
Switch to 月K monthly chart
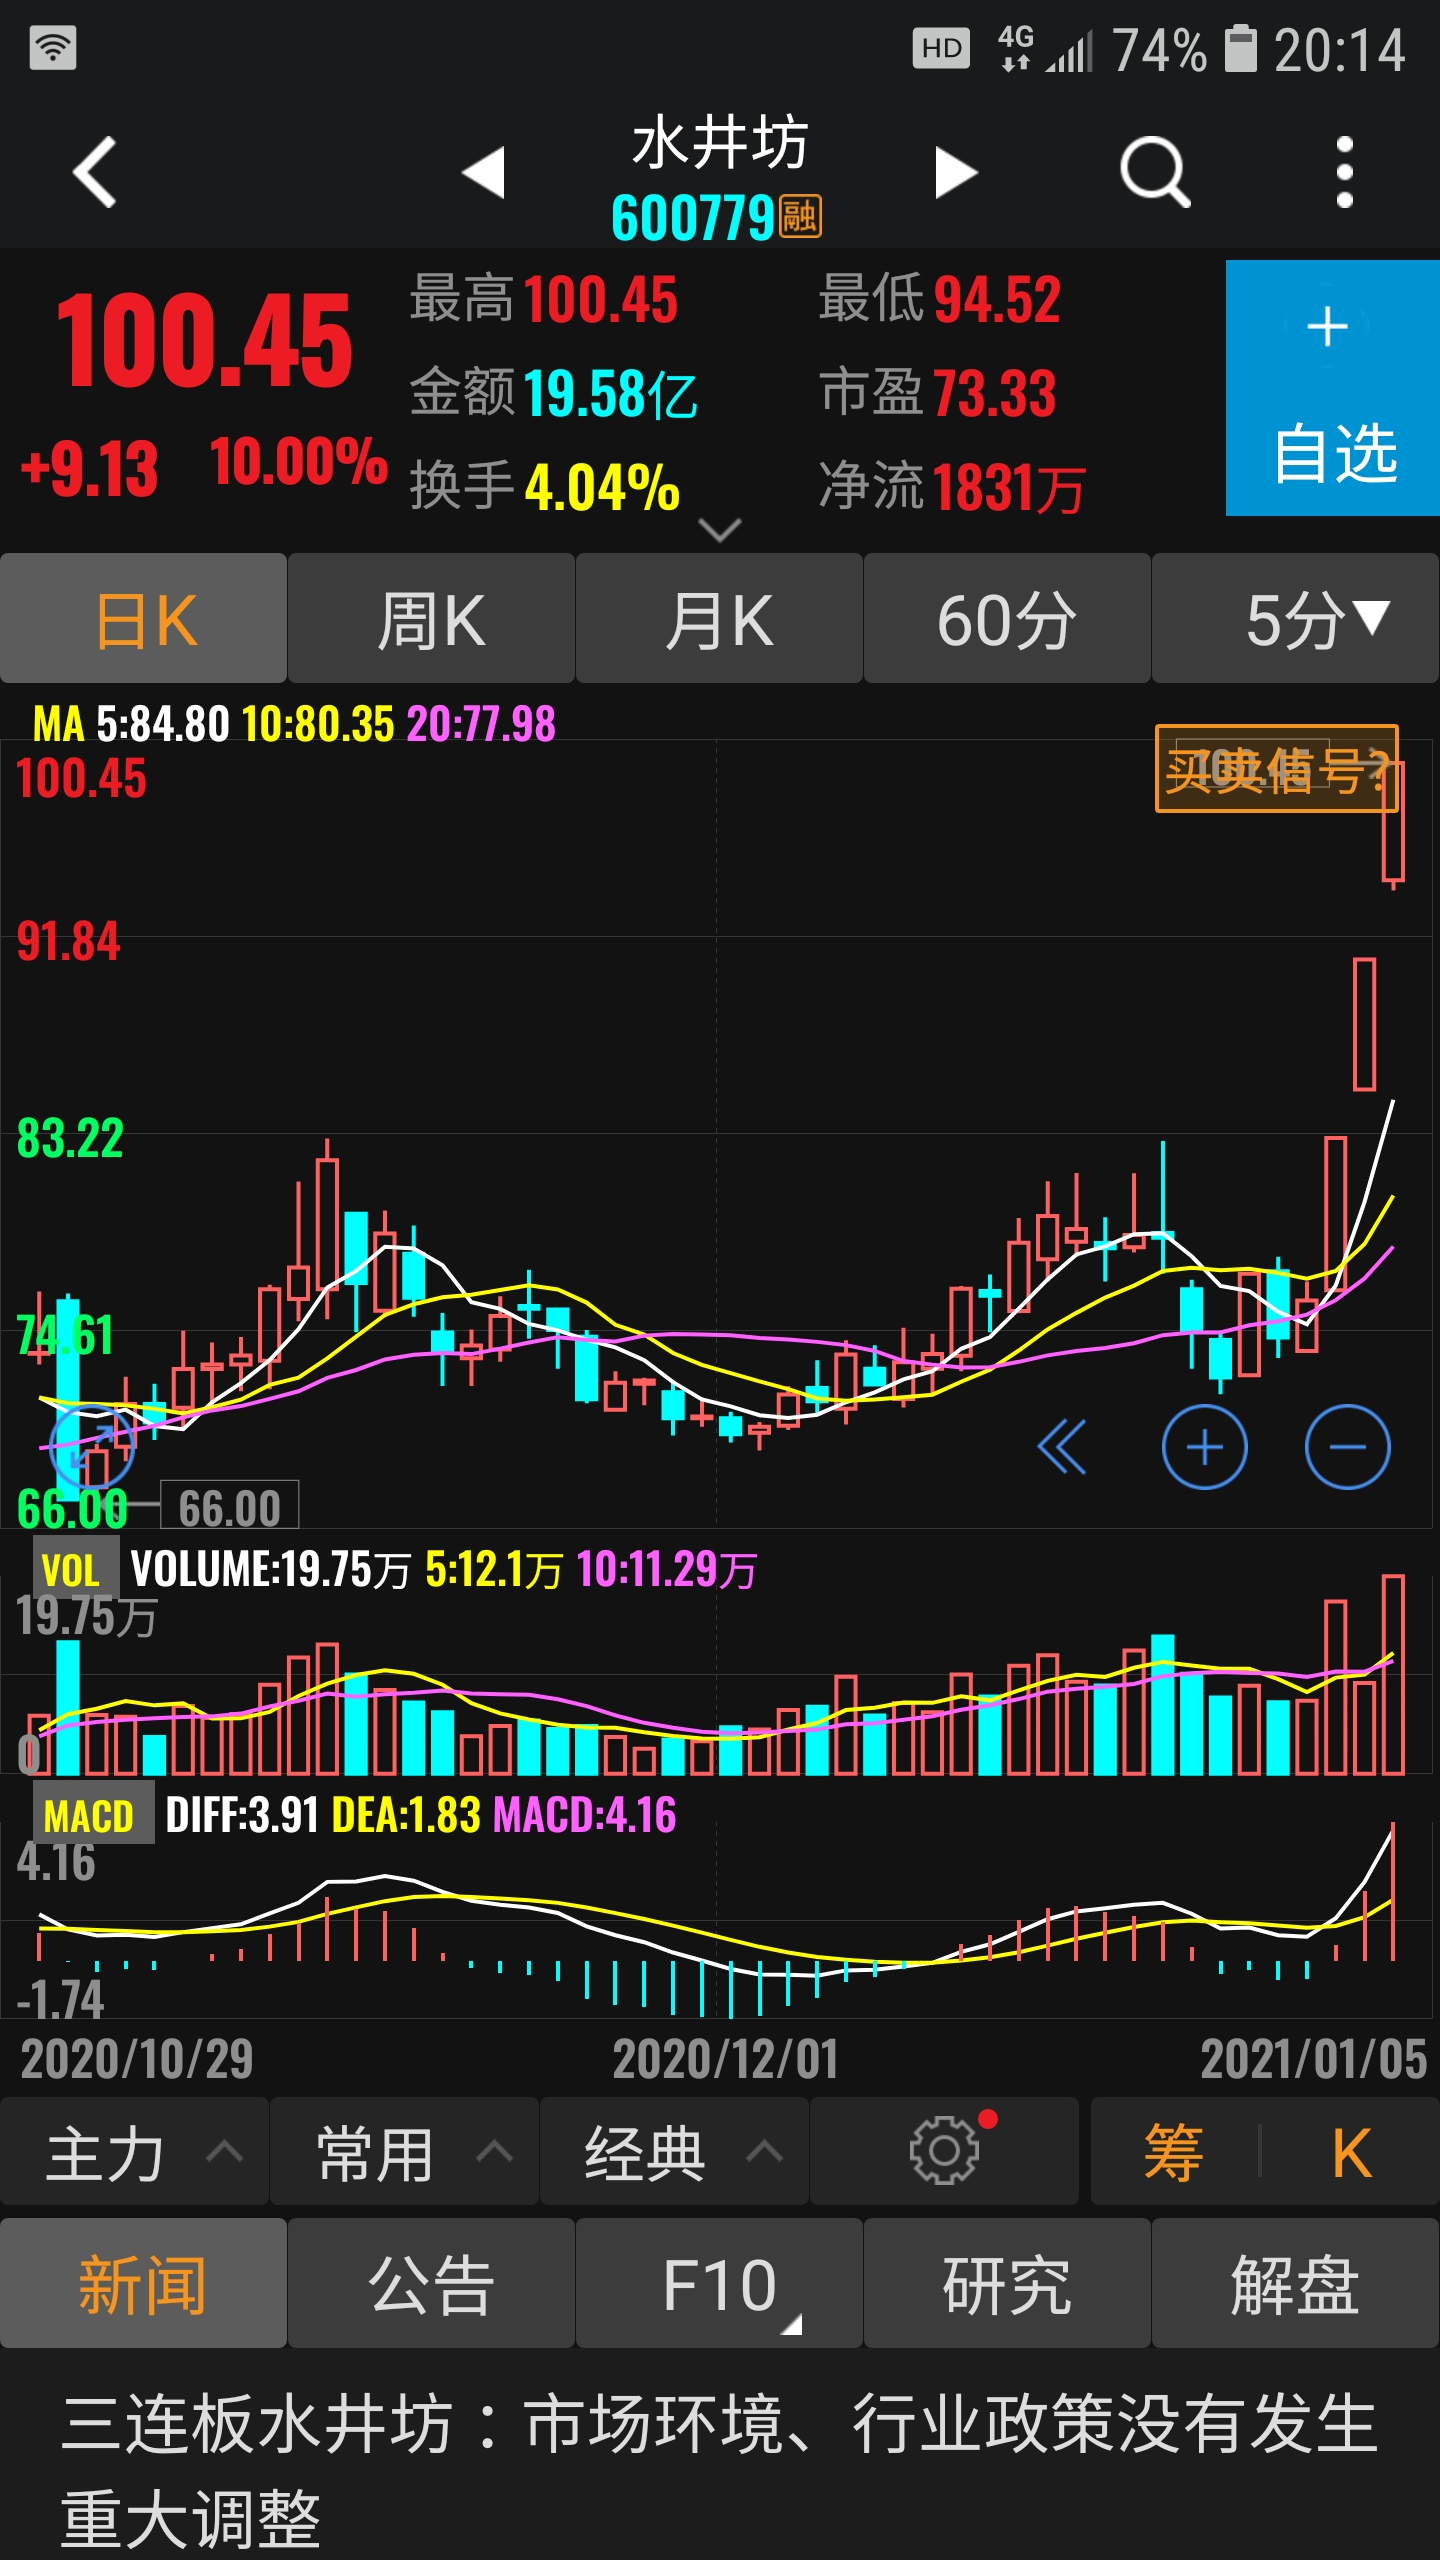pyautogui.click(x=719, y=619)
